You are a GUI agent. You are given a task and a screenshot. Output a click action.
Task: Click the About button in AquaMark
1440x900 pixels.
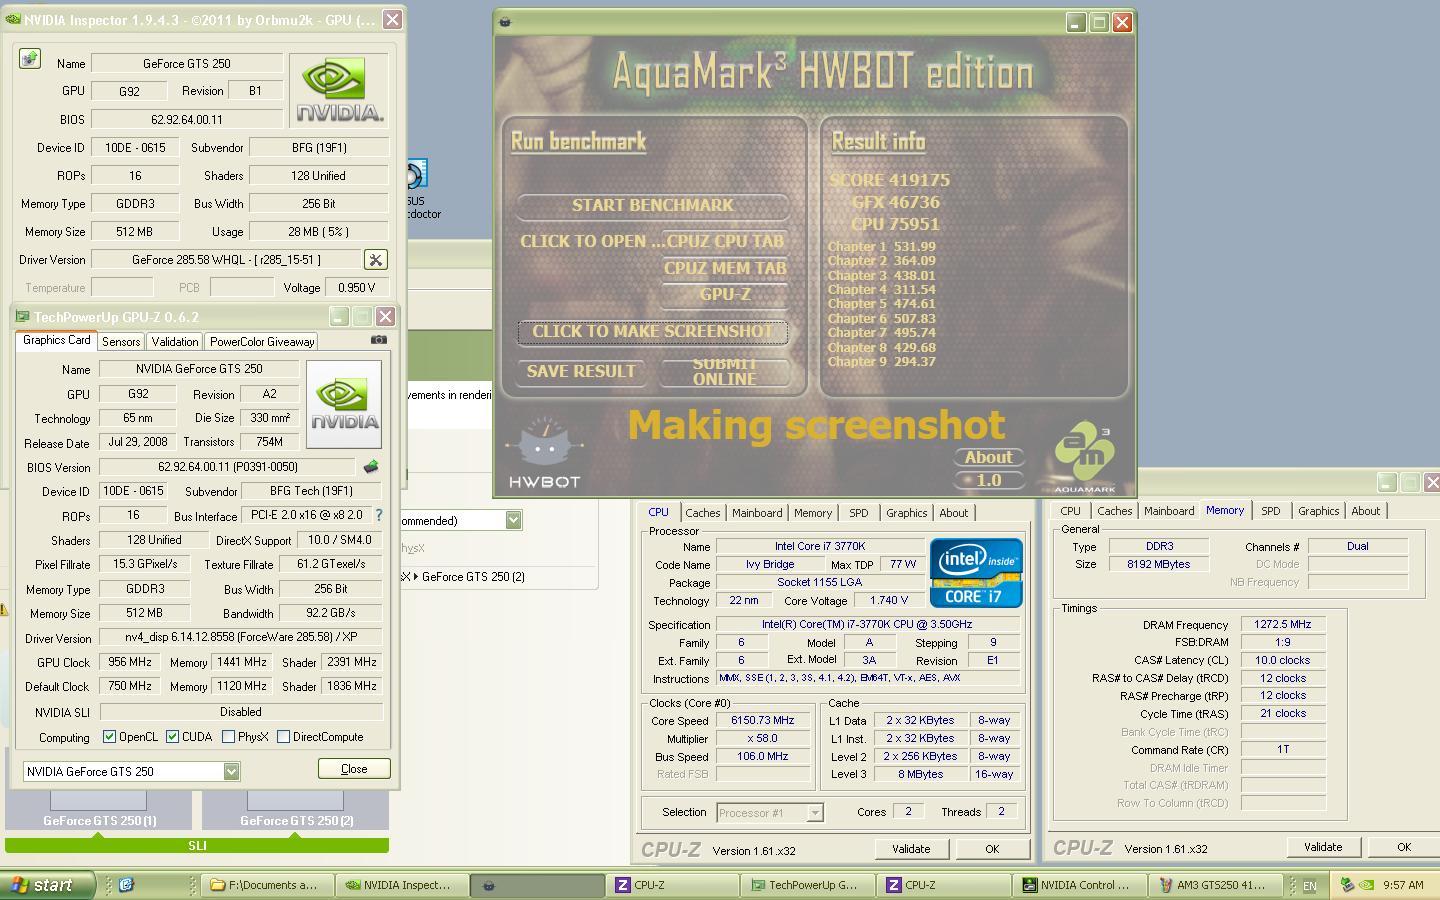click(988, 457)
